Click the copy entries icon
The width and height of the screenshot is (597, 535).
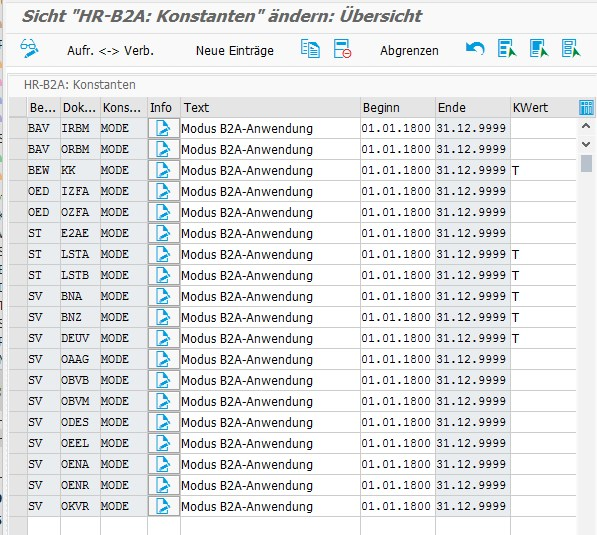[x=310, y=49]
